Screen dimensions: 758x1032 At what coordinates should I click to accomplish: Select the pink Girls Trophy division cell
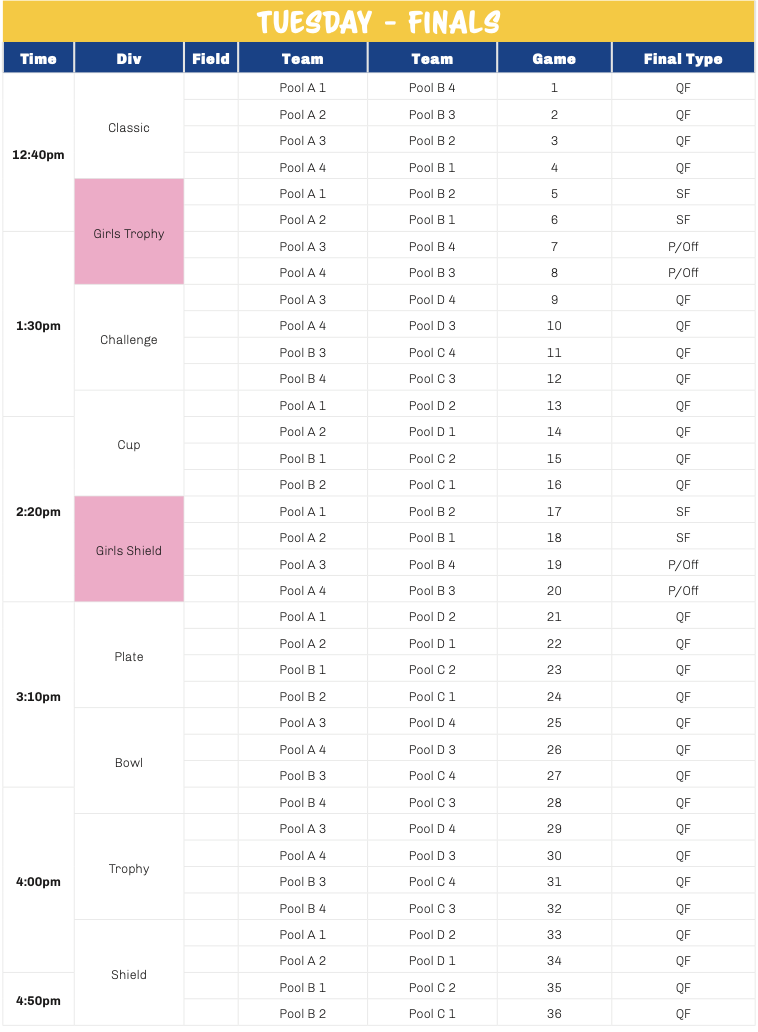tap(129, 232)
